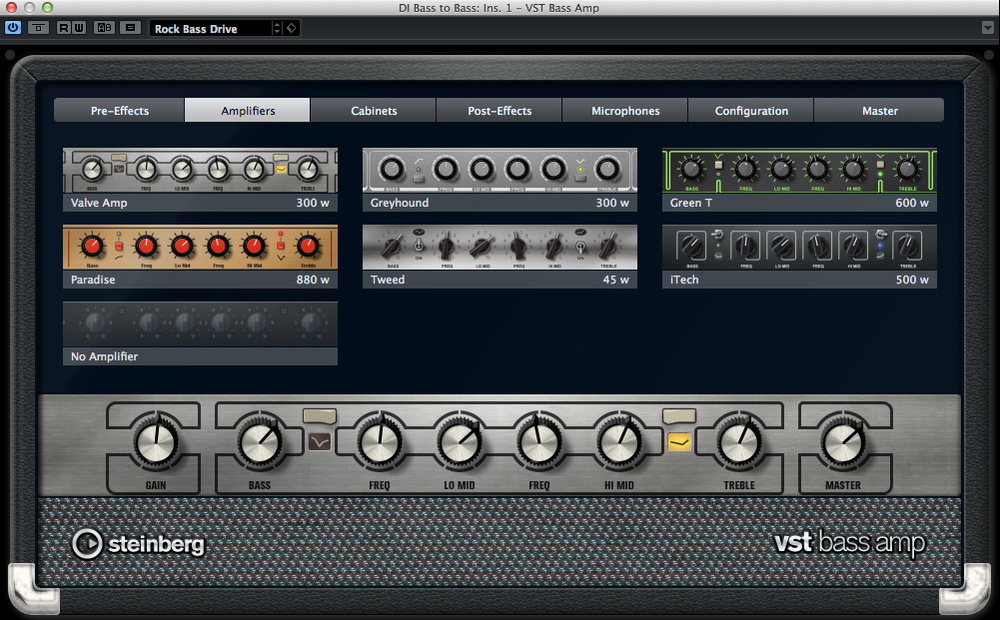Click the FREQ knob left of HI MID

539,441
